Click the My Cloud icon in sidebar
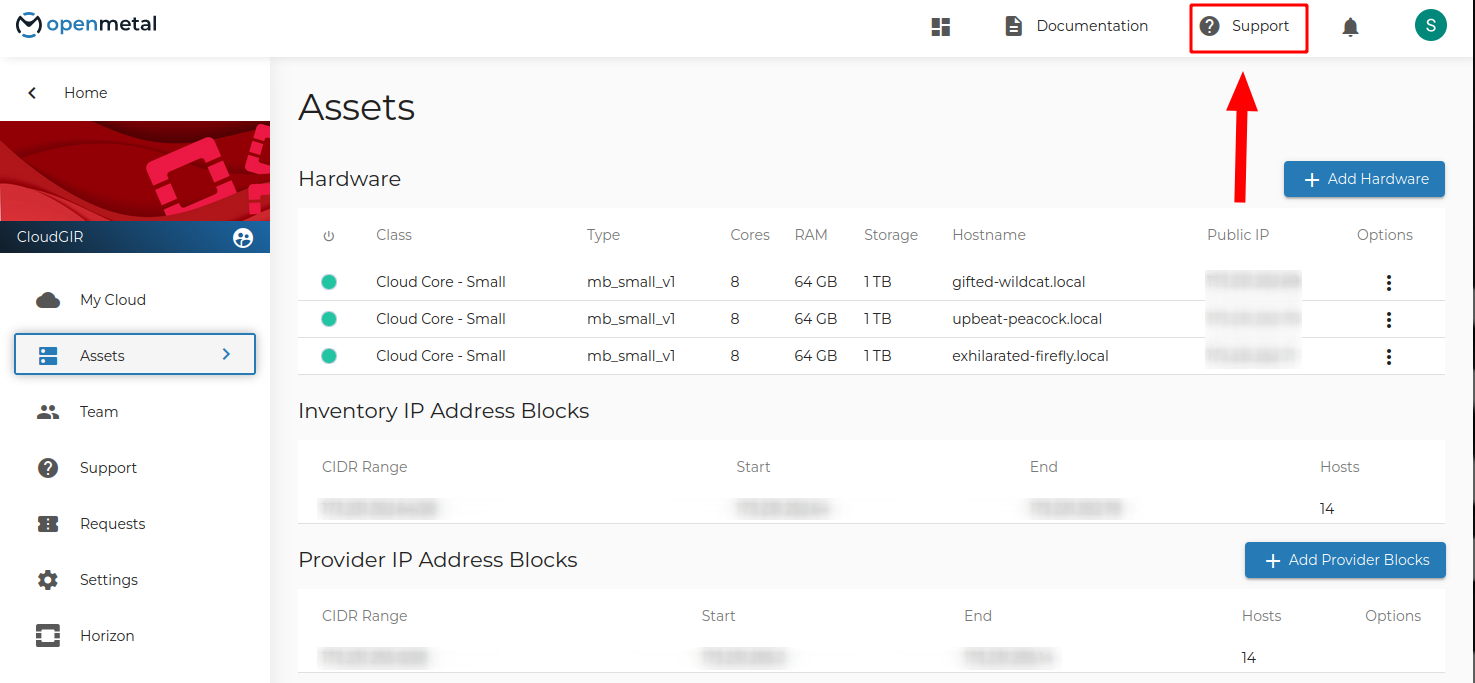The width and height of the screenshot is (1475, 683). pyautogui.click(x=48, y=300)
